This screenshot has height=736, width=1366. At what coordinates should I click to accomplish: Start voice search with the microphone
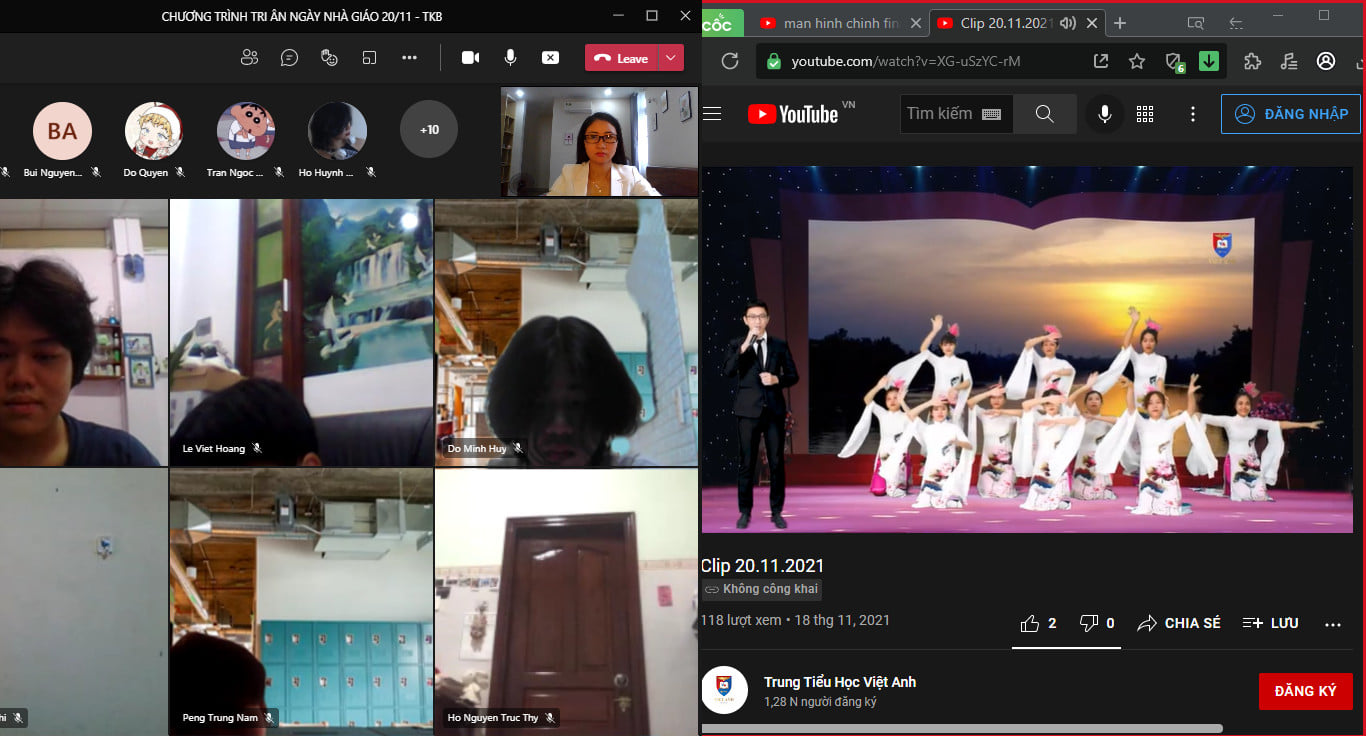tap(1105, 114)
